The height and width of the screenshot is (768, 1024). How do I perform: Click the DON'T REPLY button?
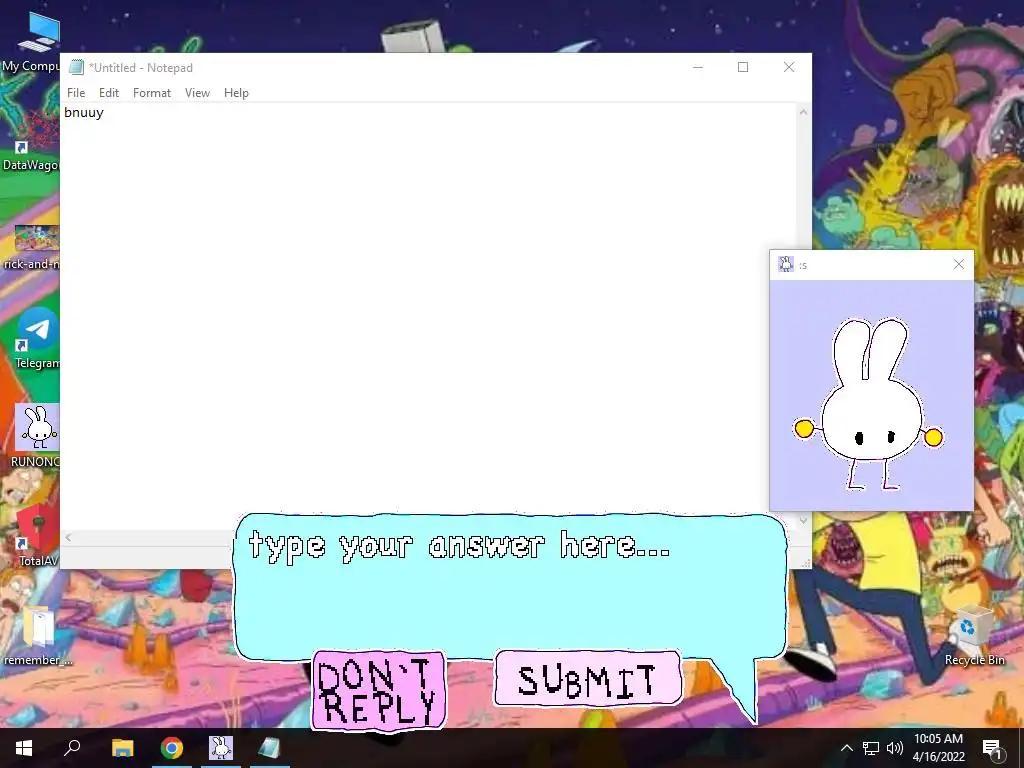[378, 690]
